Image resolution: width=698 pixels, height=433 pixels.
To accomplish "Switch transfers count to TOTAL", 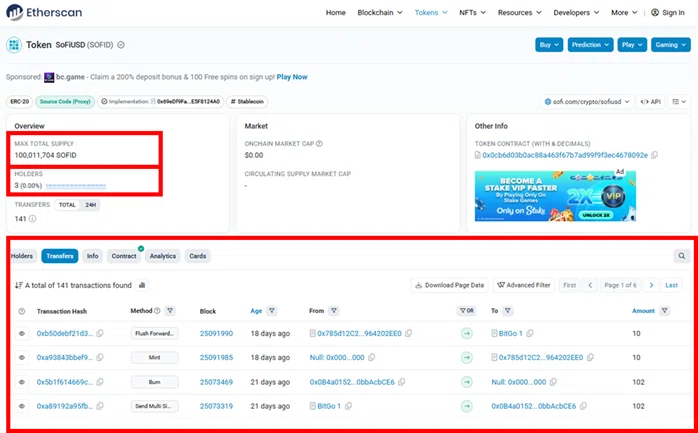I will tap(67, 205).
